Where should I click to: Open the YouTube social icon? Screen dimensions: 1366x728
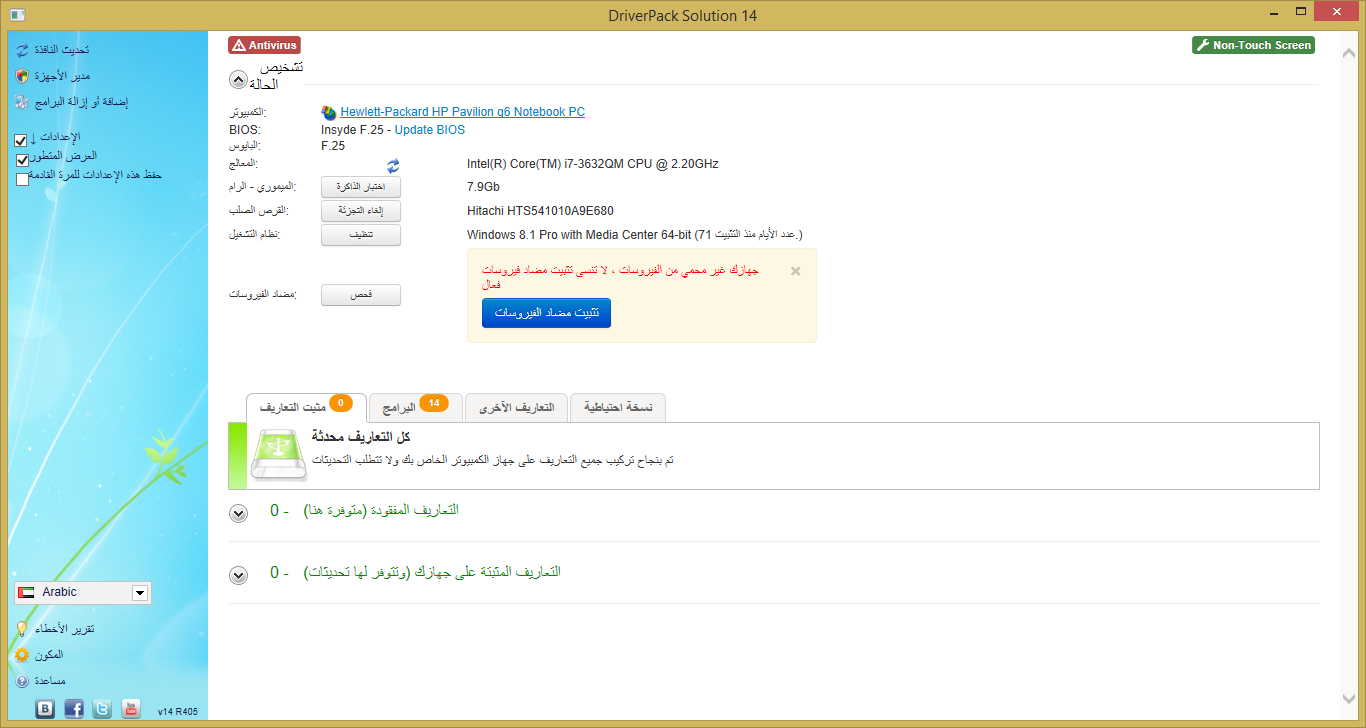pyautogui.click(x=131, y=708)
